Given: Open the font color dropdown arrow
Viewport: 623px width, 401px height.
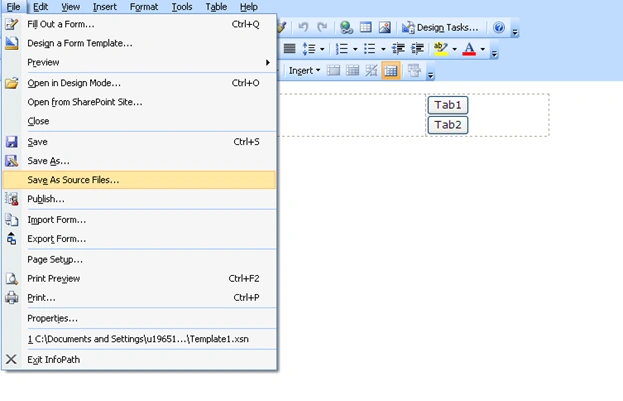Looking at the screenshot, I should coord(483,49).
